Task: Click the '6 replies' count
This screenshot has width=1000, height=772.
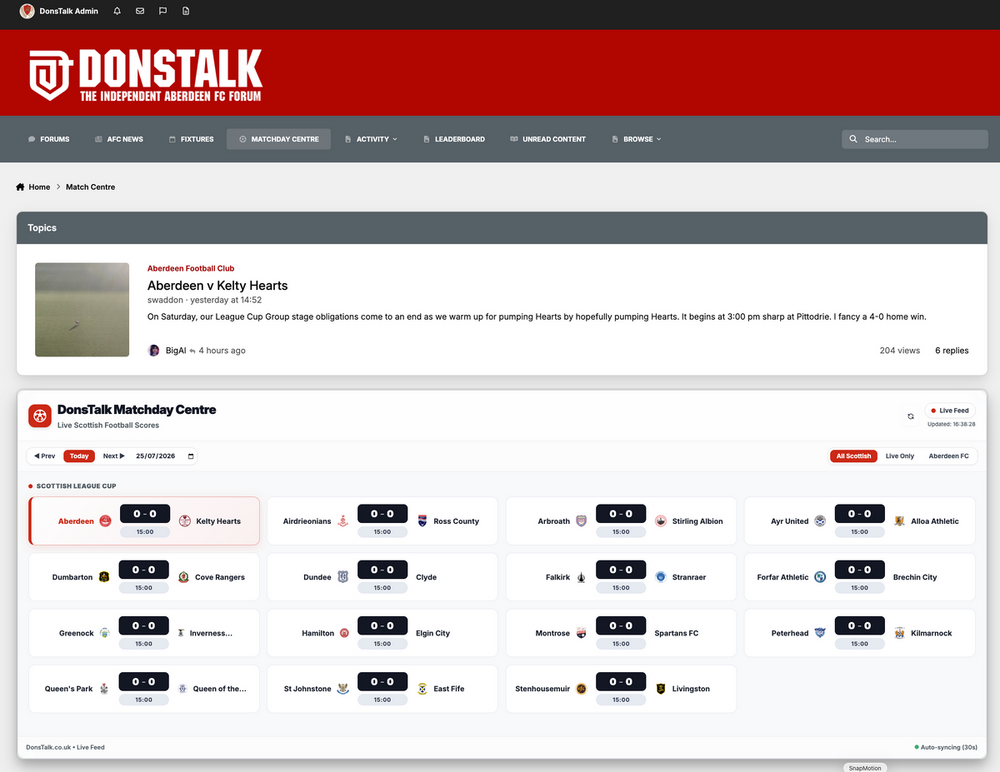Action: point(952,350)
